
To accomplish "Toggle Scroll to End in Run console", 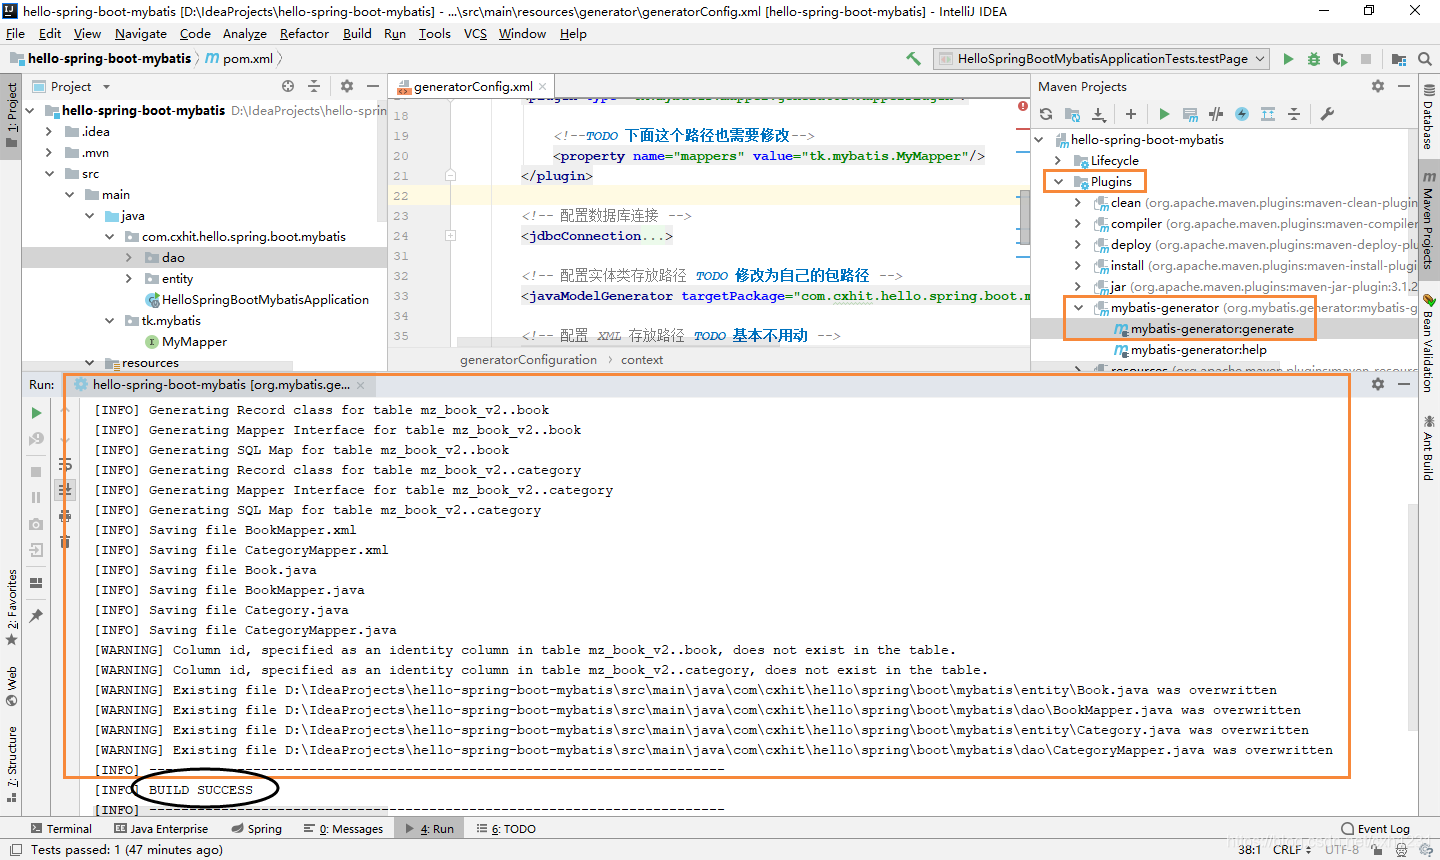I will point(65,490).
